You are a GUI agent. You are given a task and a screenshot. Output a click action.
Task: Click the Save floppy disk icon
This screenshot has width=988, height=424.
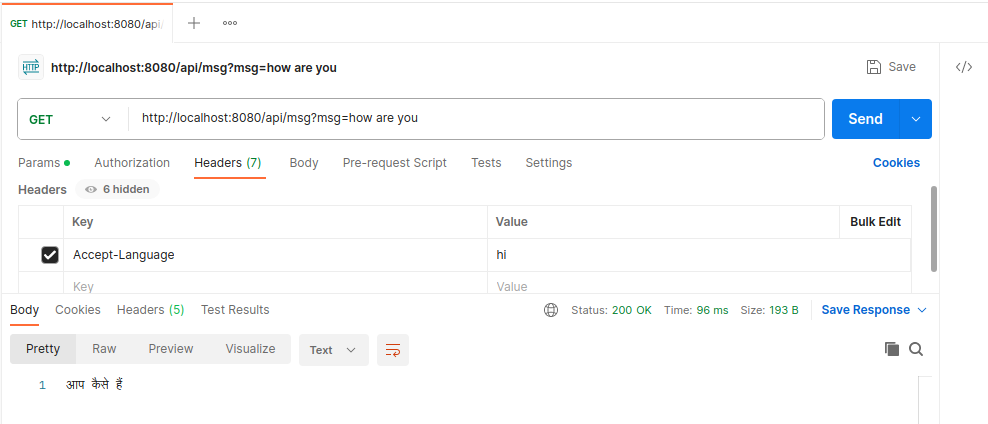[x=874, y=67]
